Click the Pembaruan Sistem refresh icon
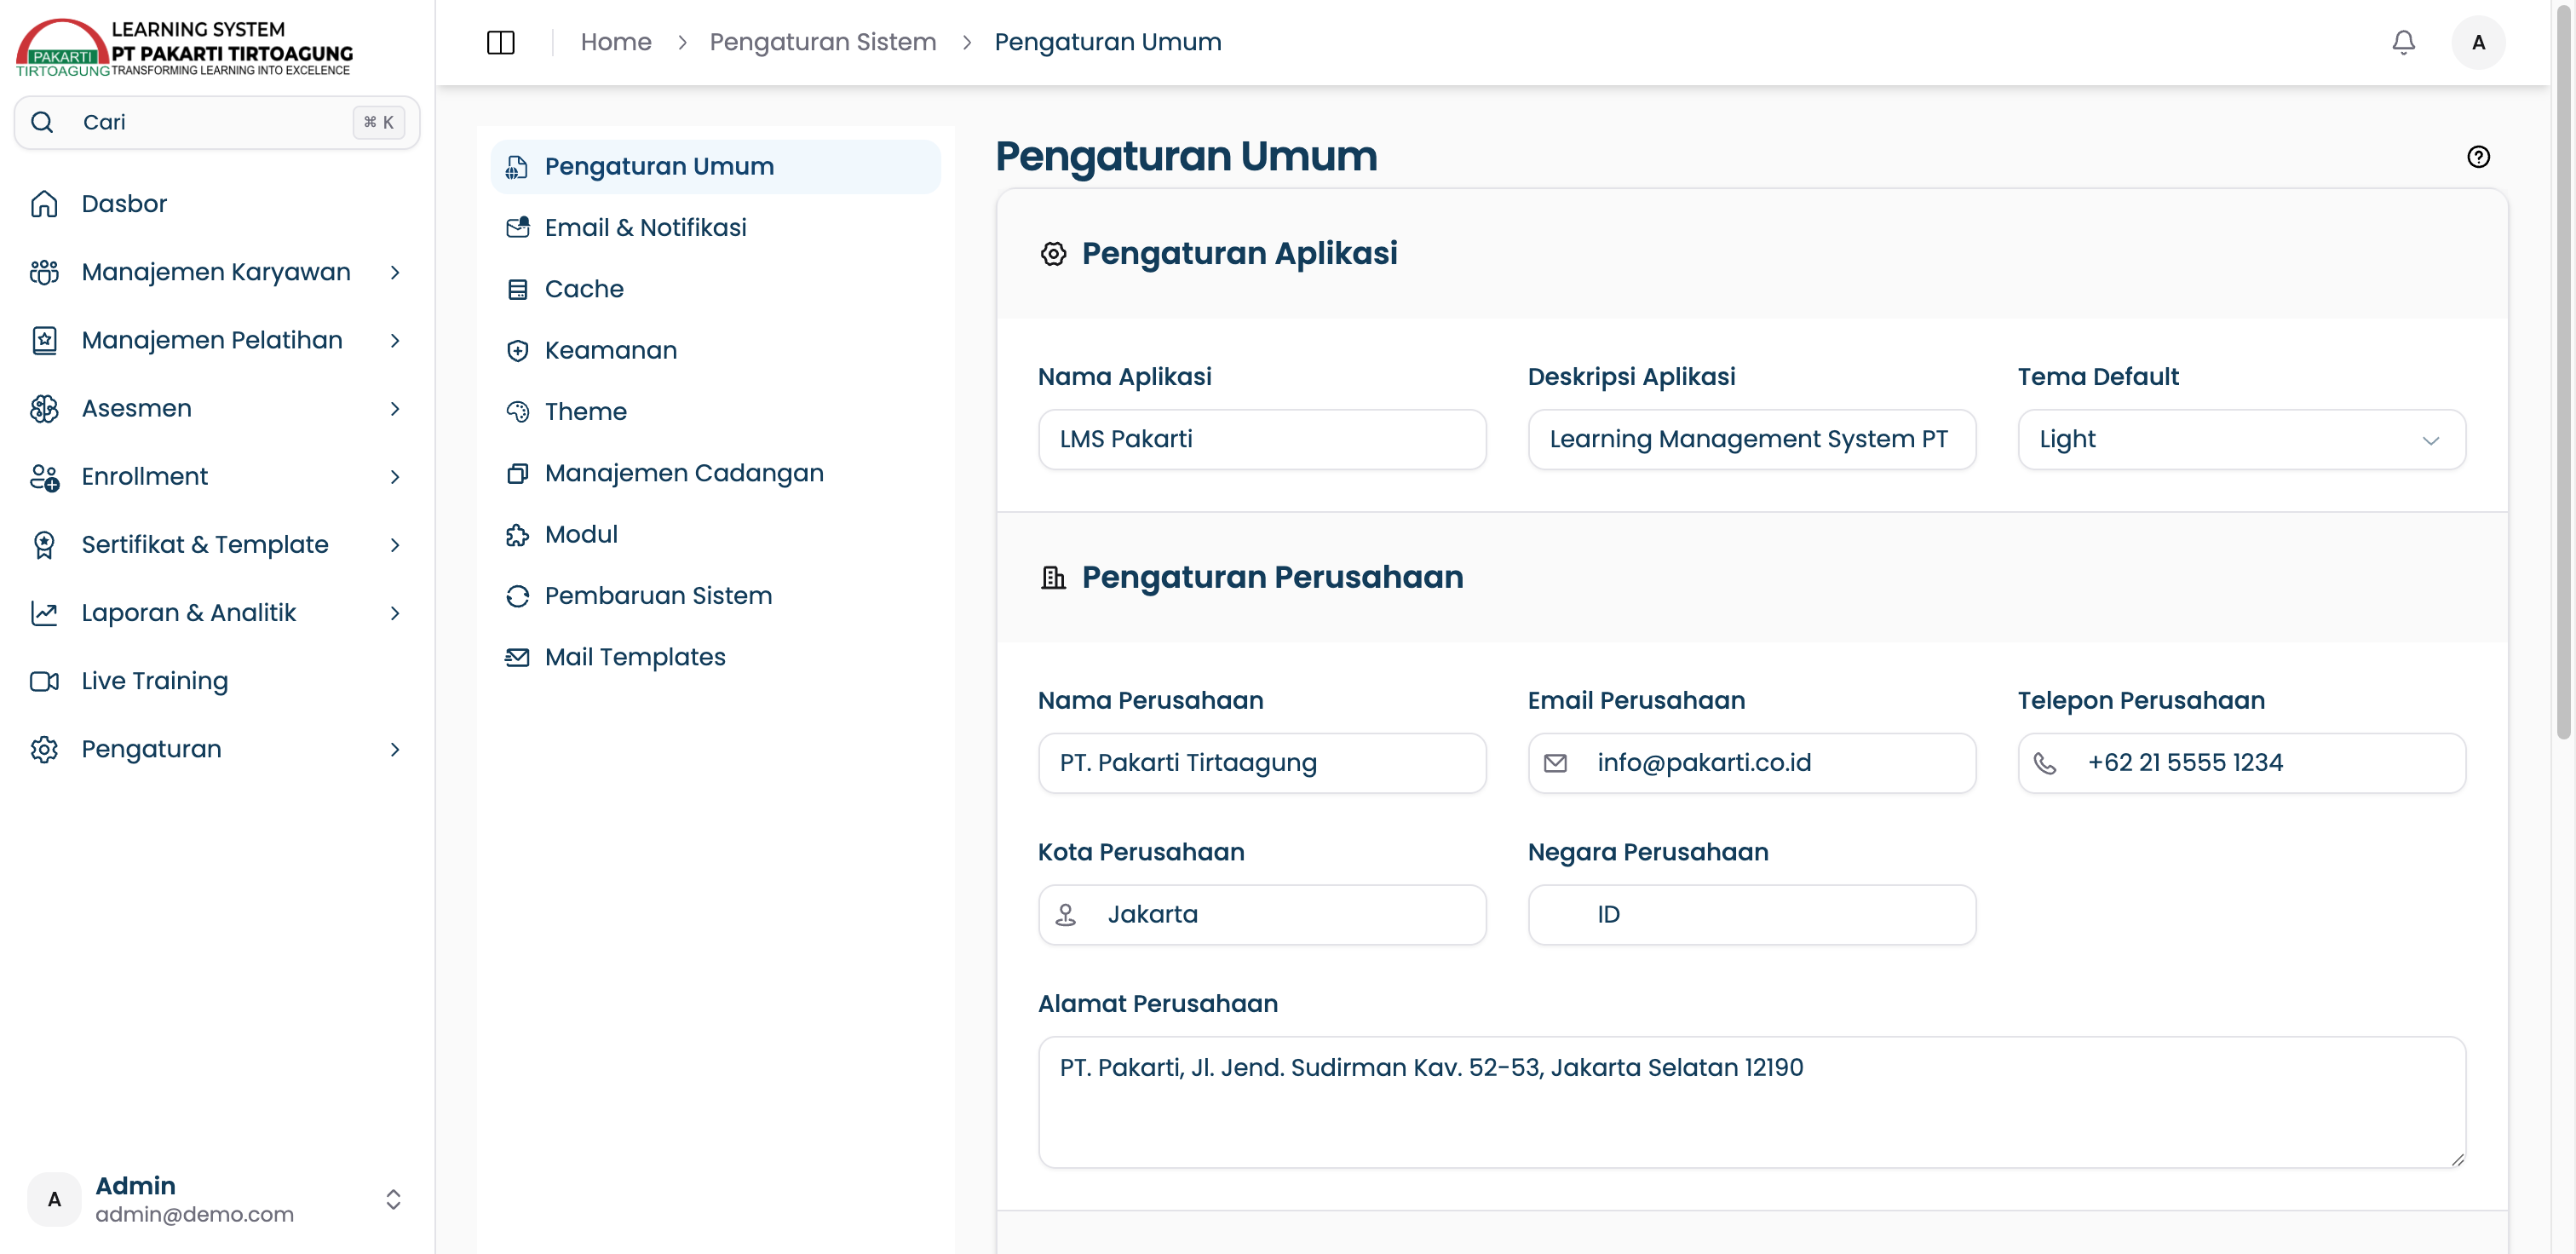2576x1254 pixels. coord(517,596)
